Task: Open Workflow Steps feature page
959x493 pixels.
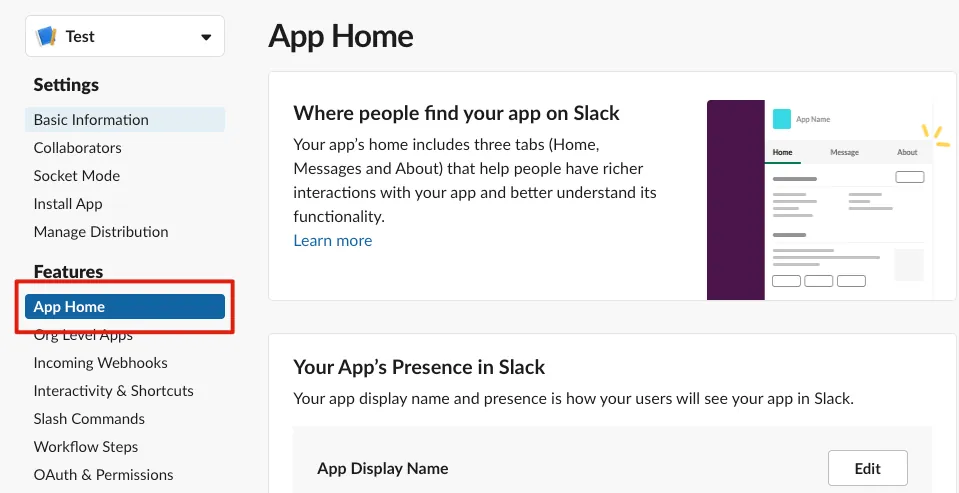Action: pyautogui.click(x=86, y=447)
